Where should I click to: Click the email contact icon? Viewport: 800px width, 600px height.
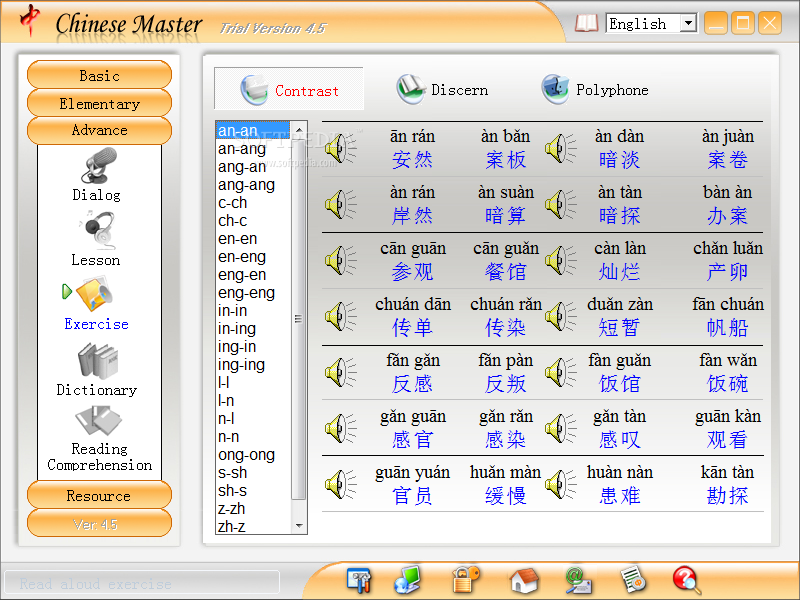tap(578, 581)
